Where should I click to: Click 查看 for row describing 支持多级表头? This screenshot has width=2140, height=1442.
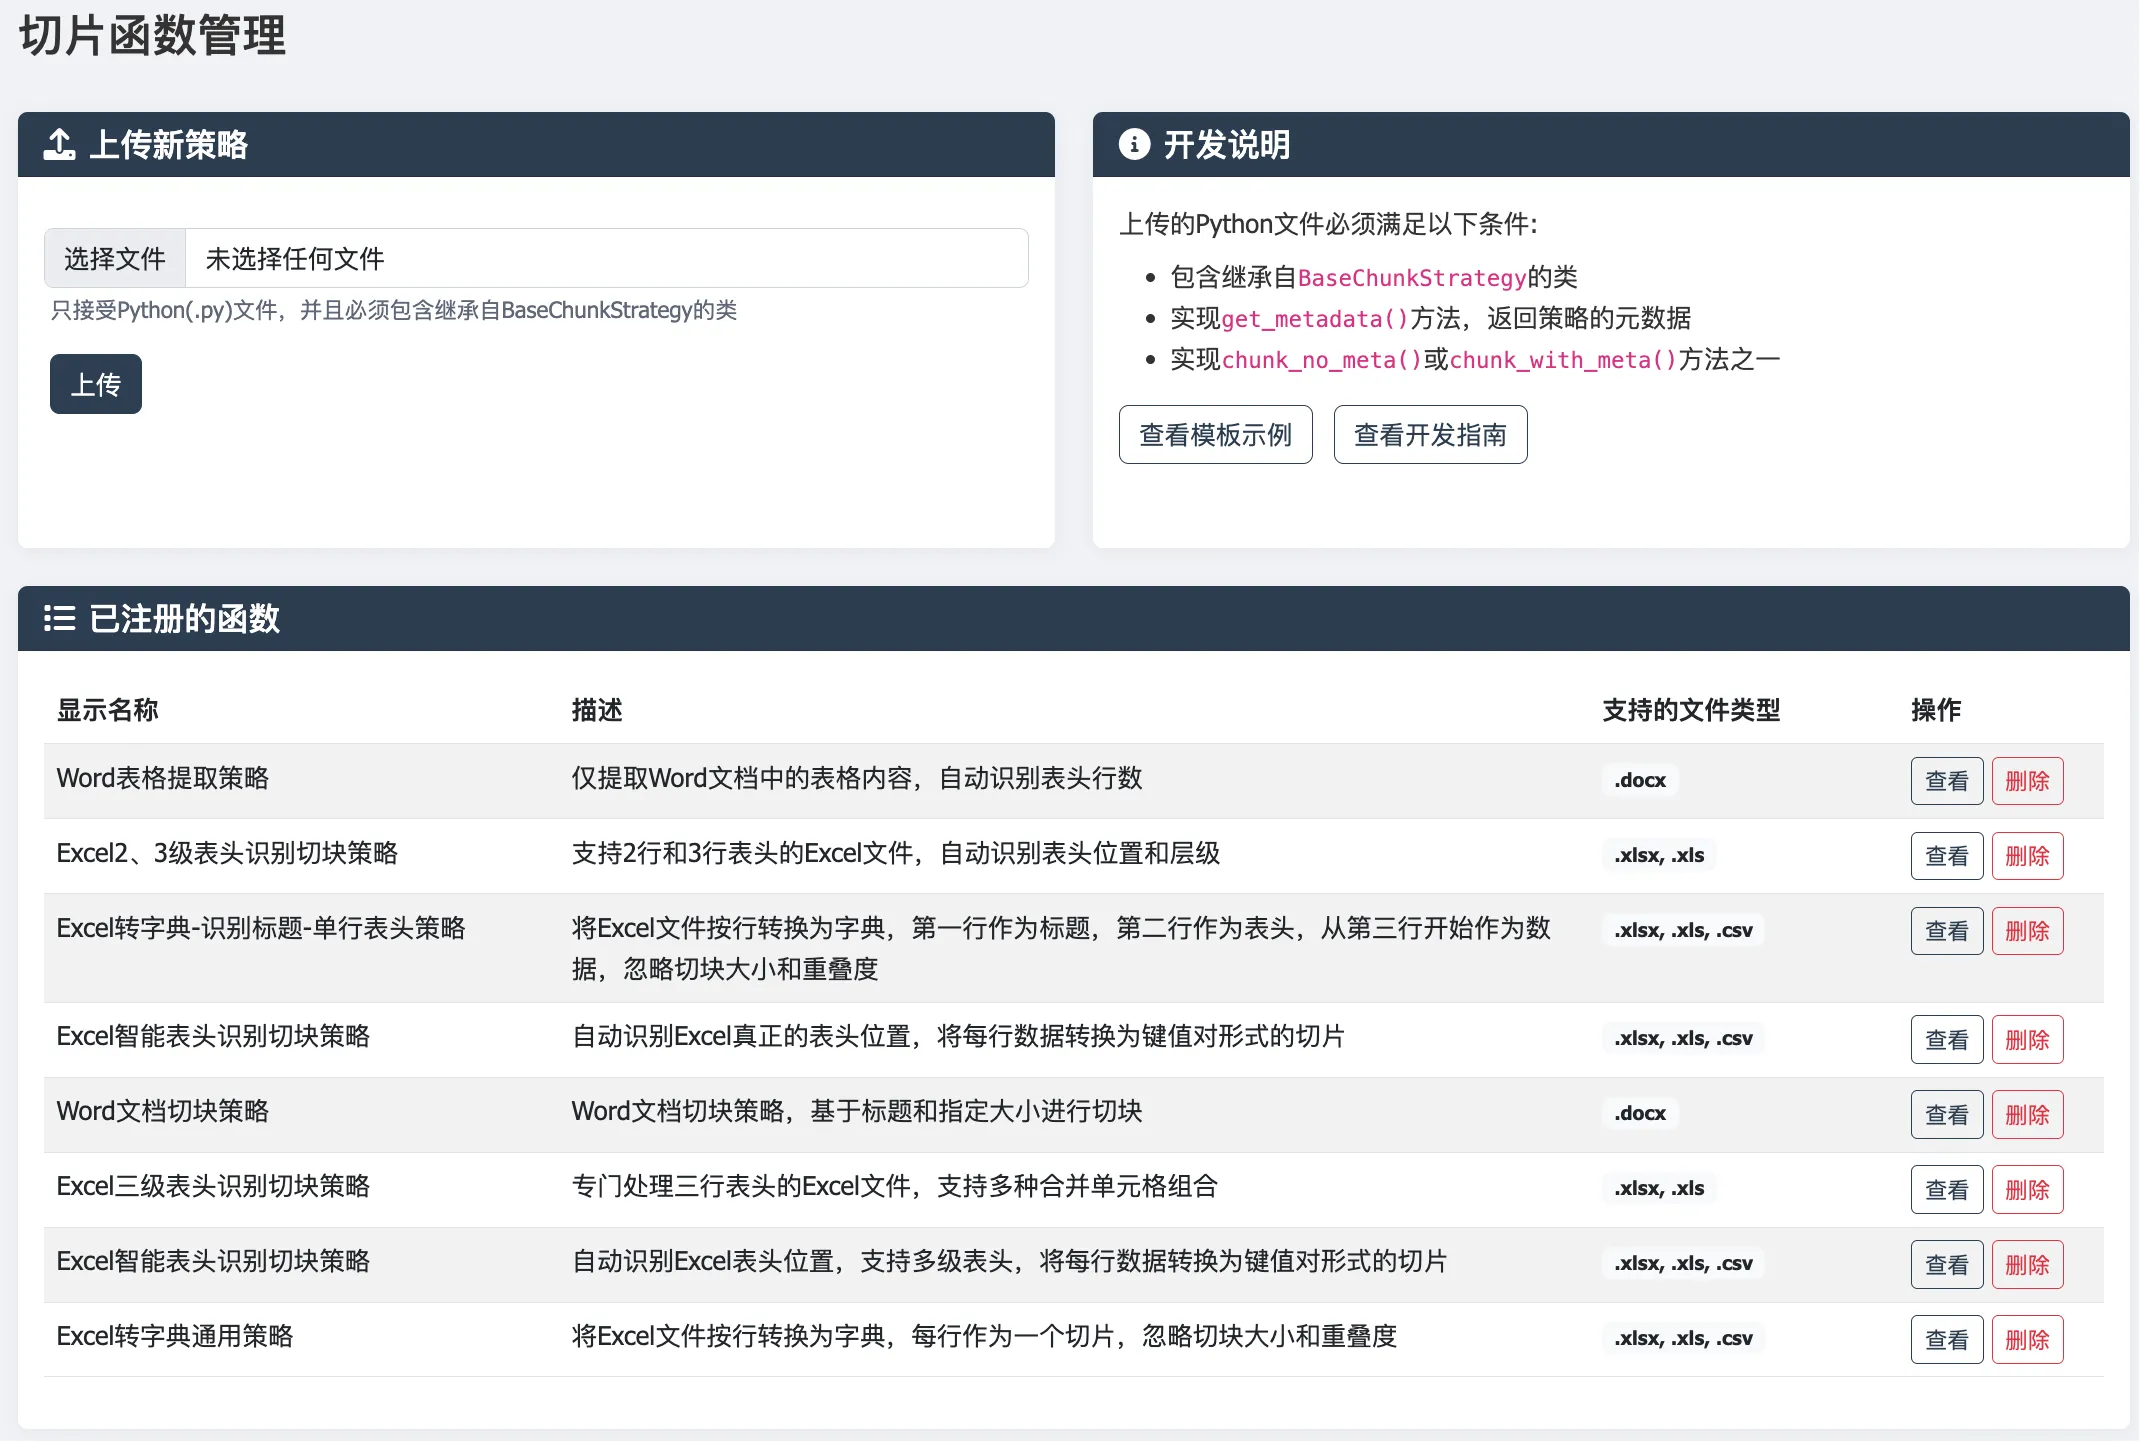tap(1946, 1265)
